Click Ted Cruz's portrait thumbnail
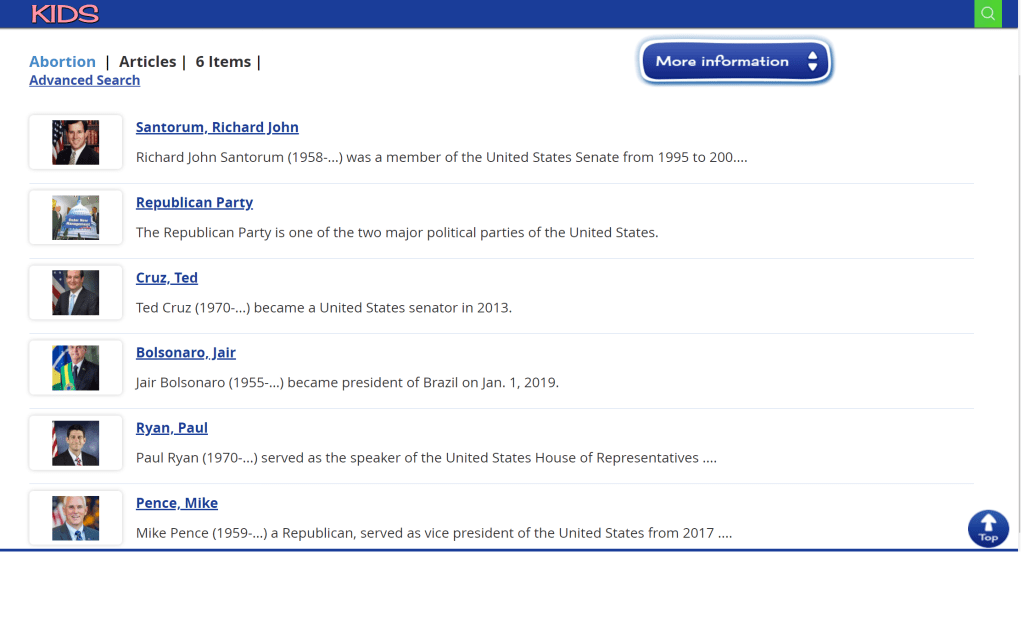Viewport: 1024px width, 635px height. coord(76,292)
